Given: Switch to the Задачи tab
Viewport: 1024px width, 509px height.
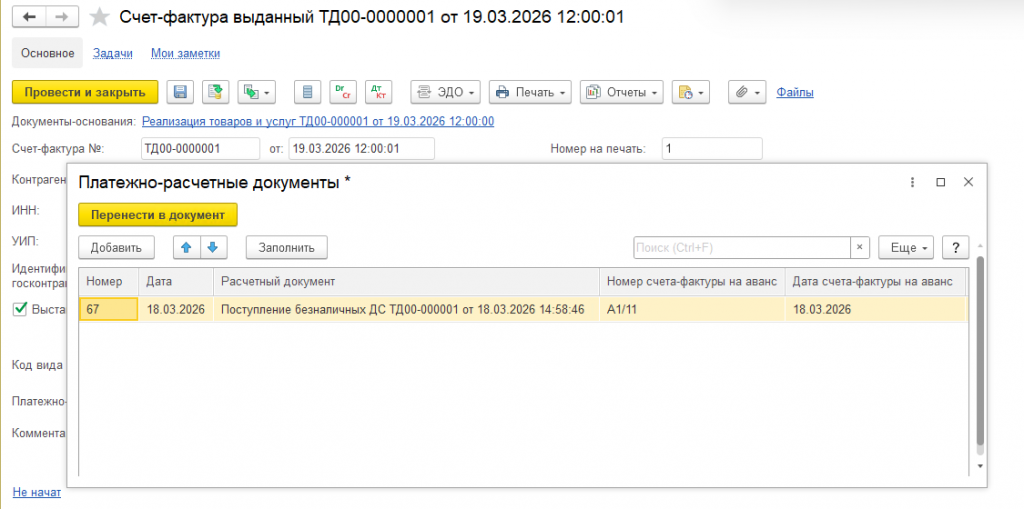Looking at the screenshot, I should (x=113, y=53).
